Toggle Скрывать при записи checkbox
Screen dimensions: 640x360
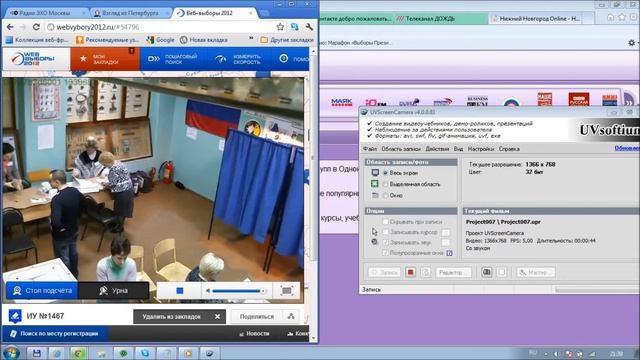coord(385,222)
